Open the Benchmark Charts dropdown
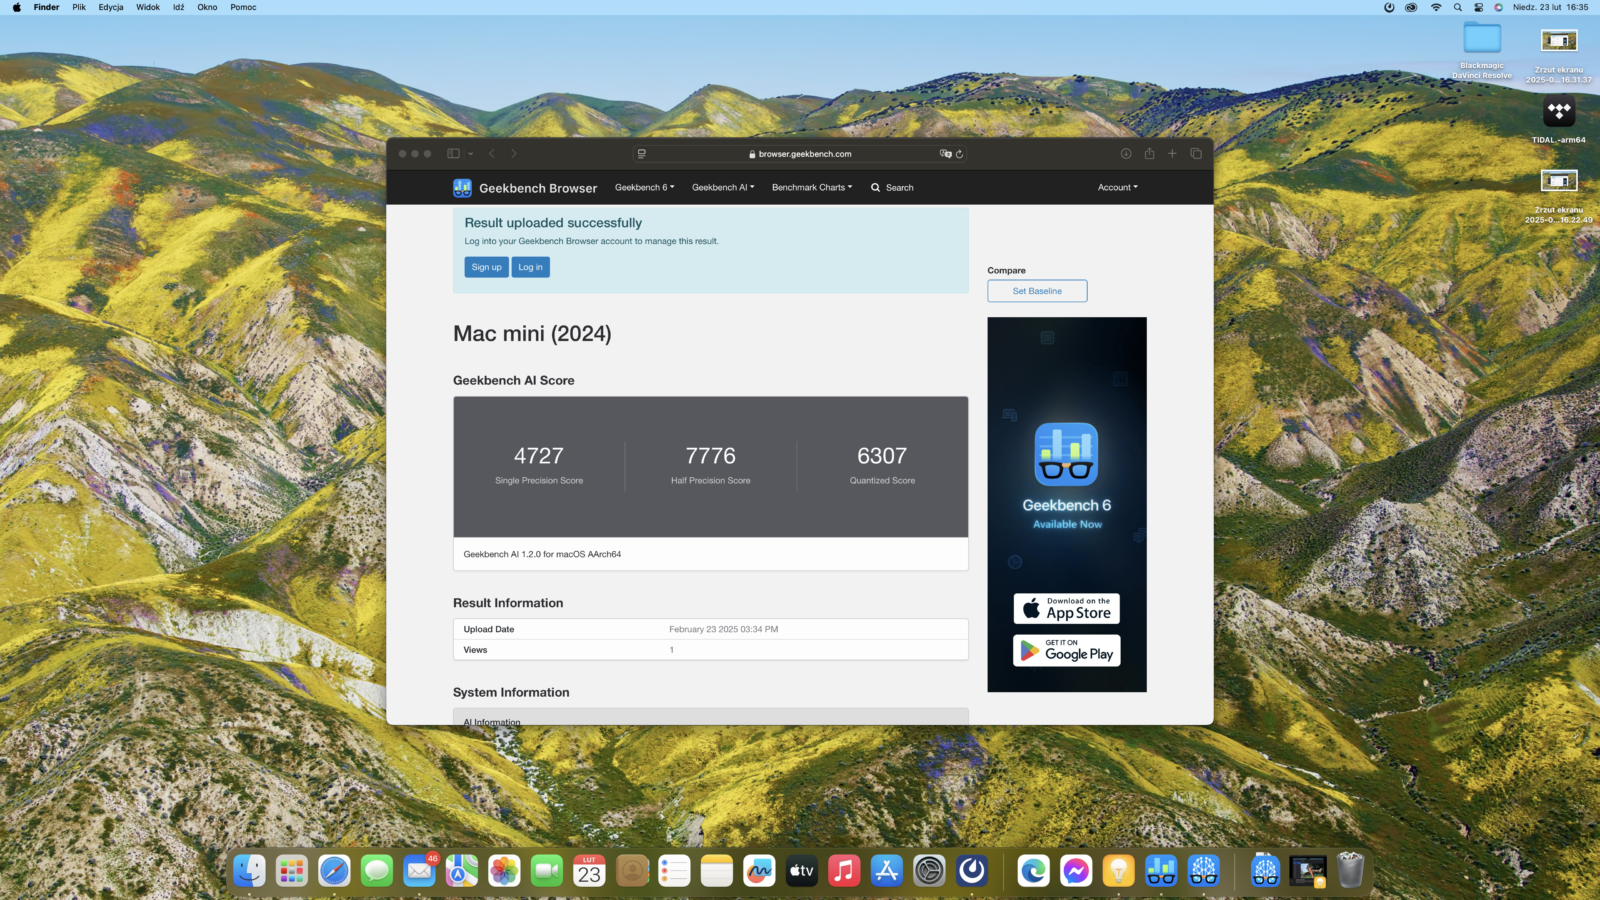Screen dimensions: 1600x900 [811, 188]
